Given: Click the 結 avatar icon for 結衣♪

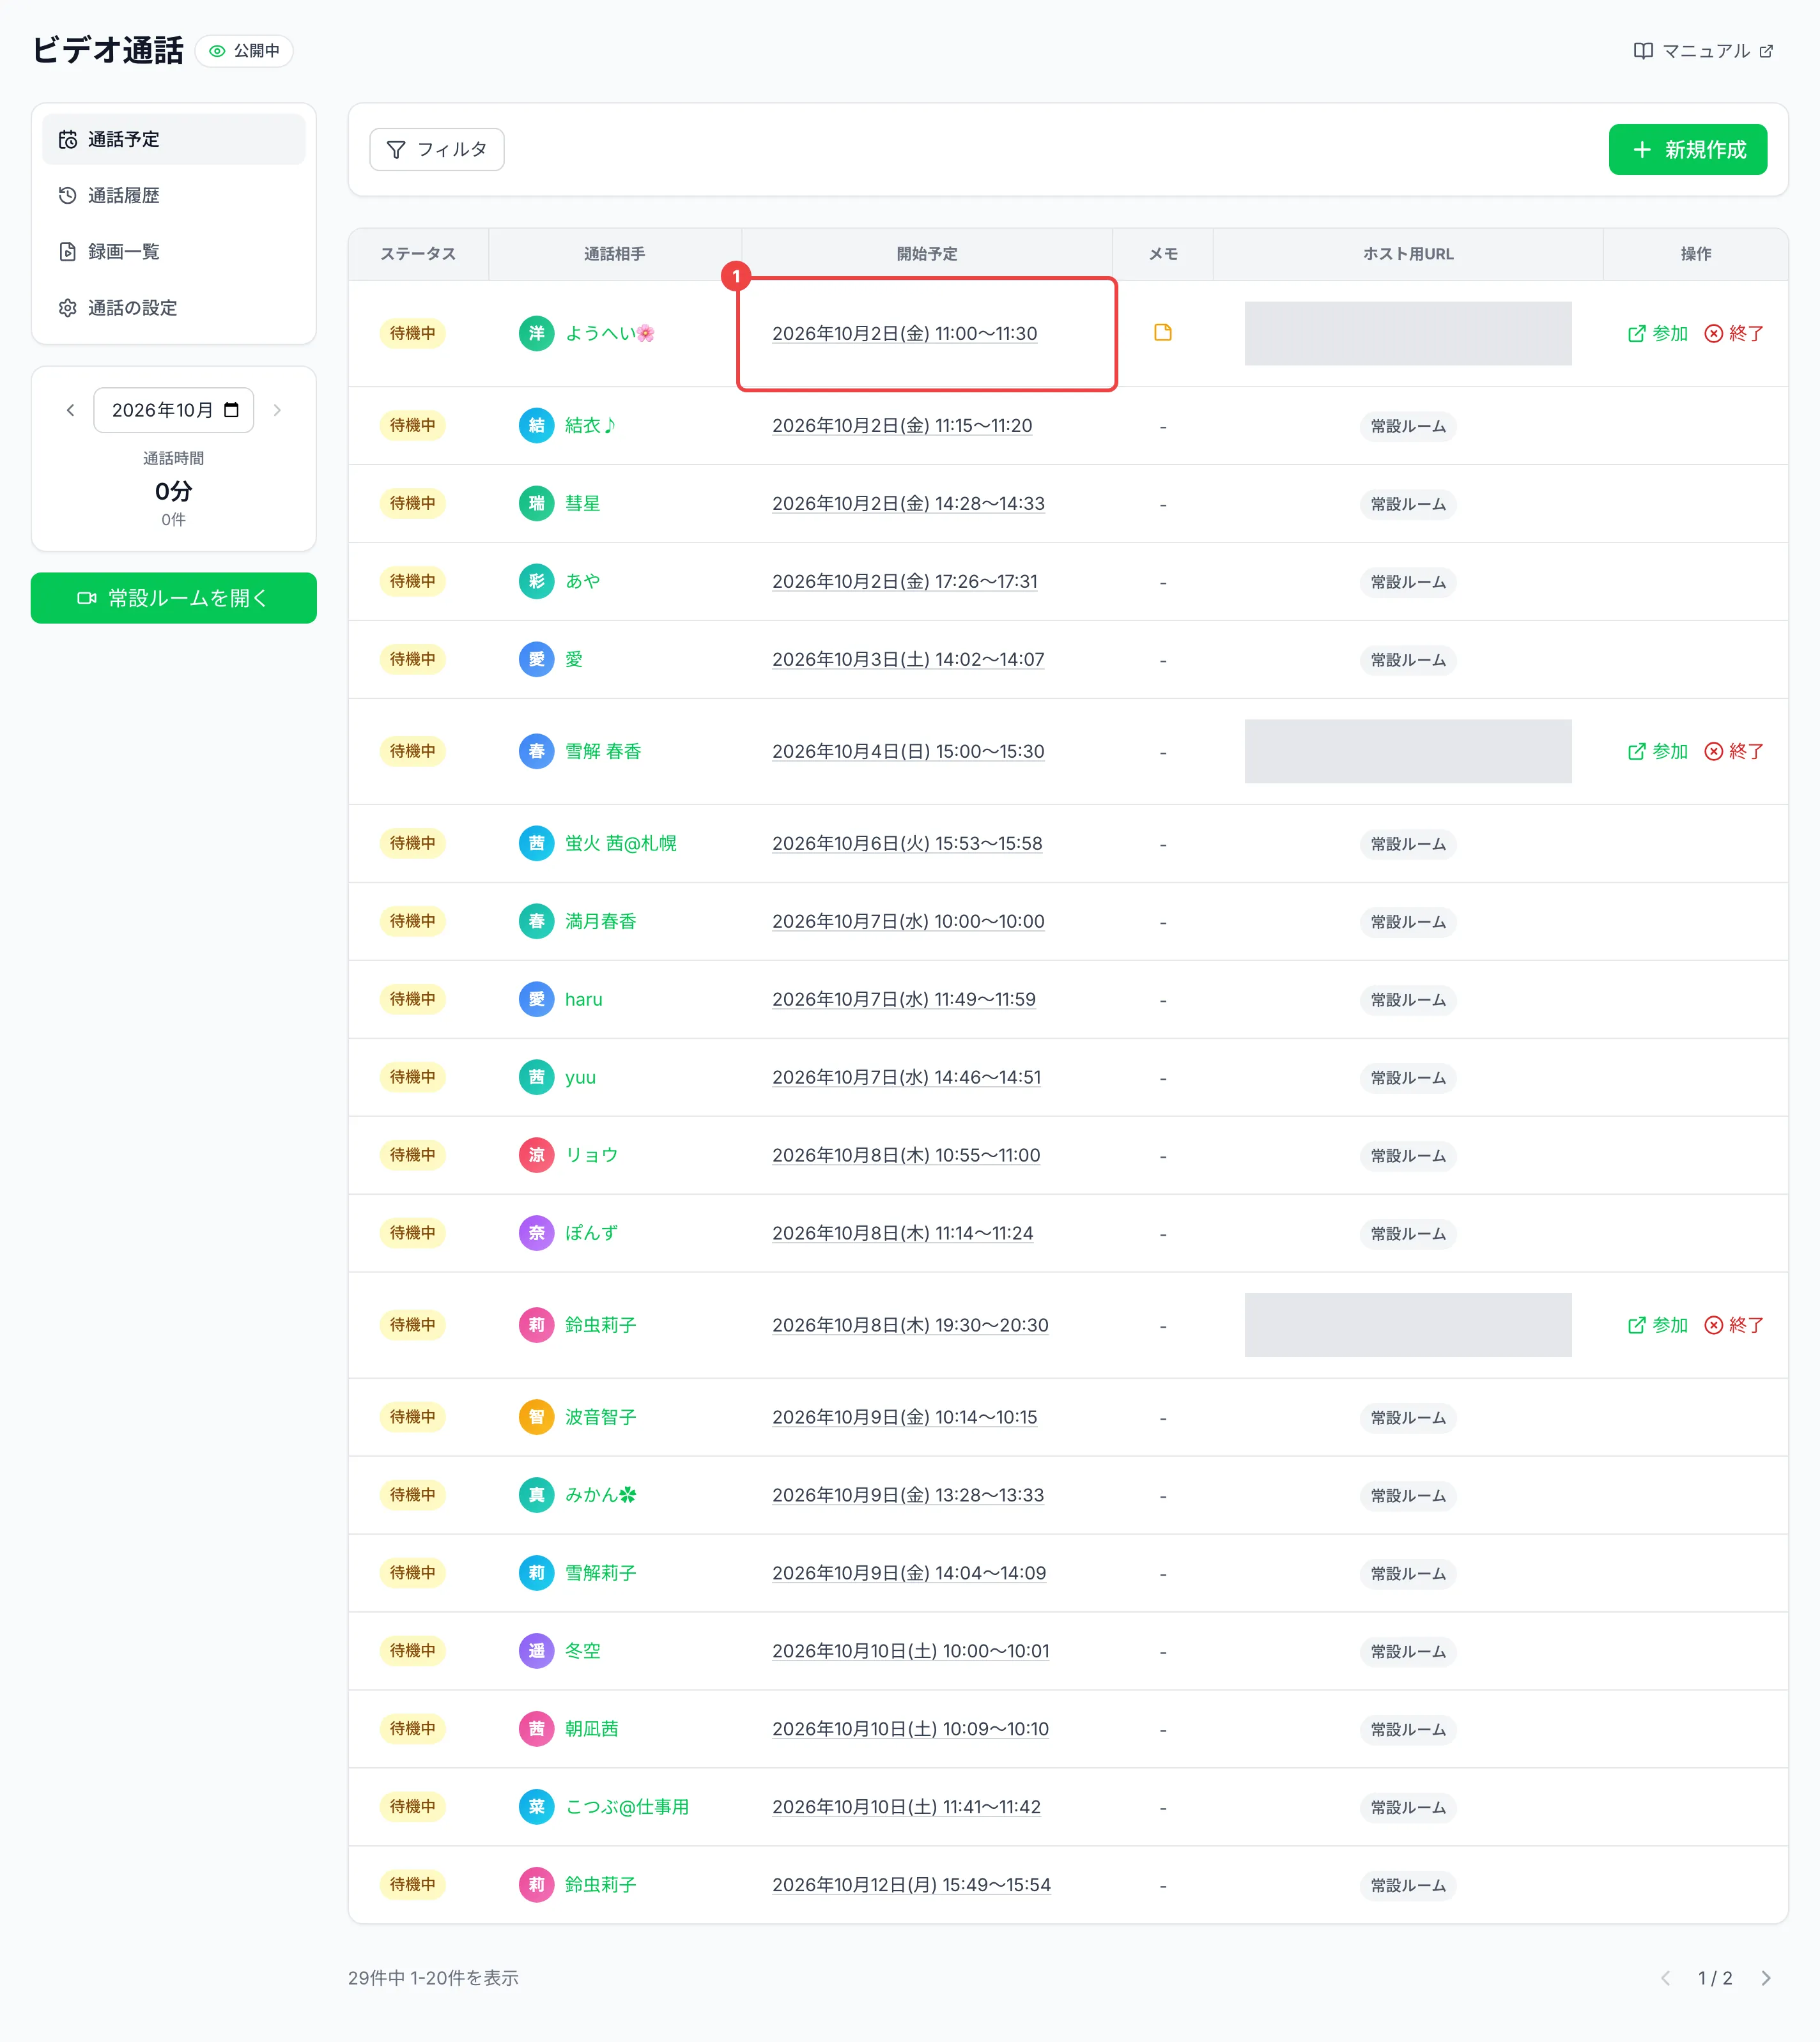Looking at the screenshot, I should click(x=536, y=425).
